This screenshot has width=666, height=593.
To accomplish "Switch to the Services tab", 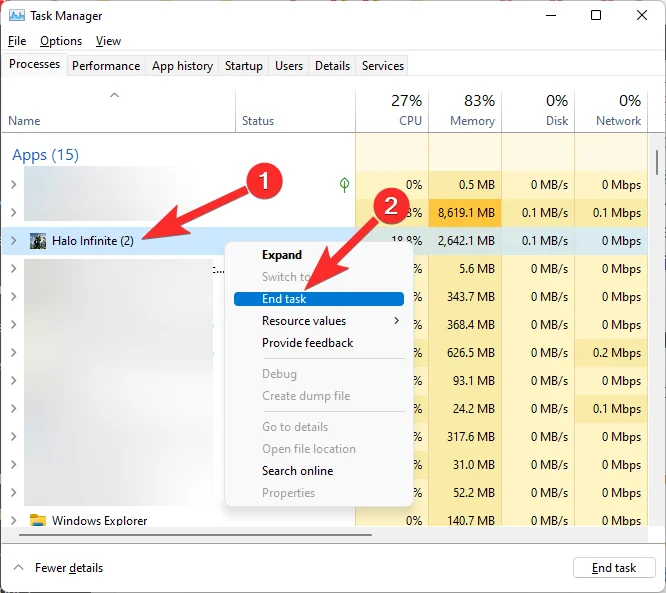I will click(383, 66).
